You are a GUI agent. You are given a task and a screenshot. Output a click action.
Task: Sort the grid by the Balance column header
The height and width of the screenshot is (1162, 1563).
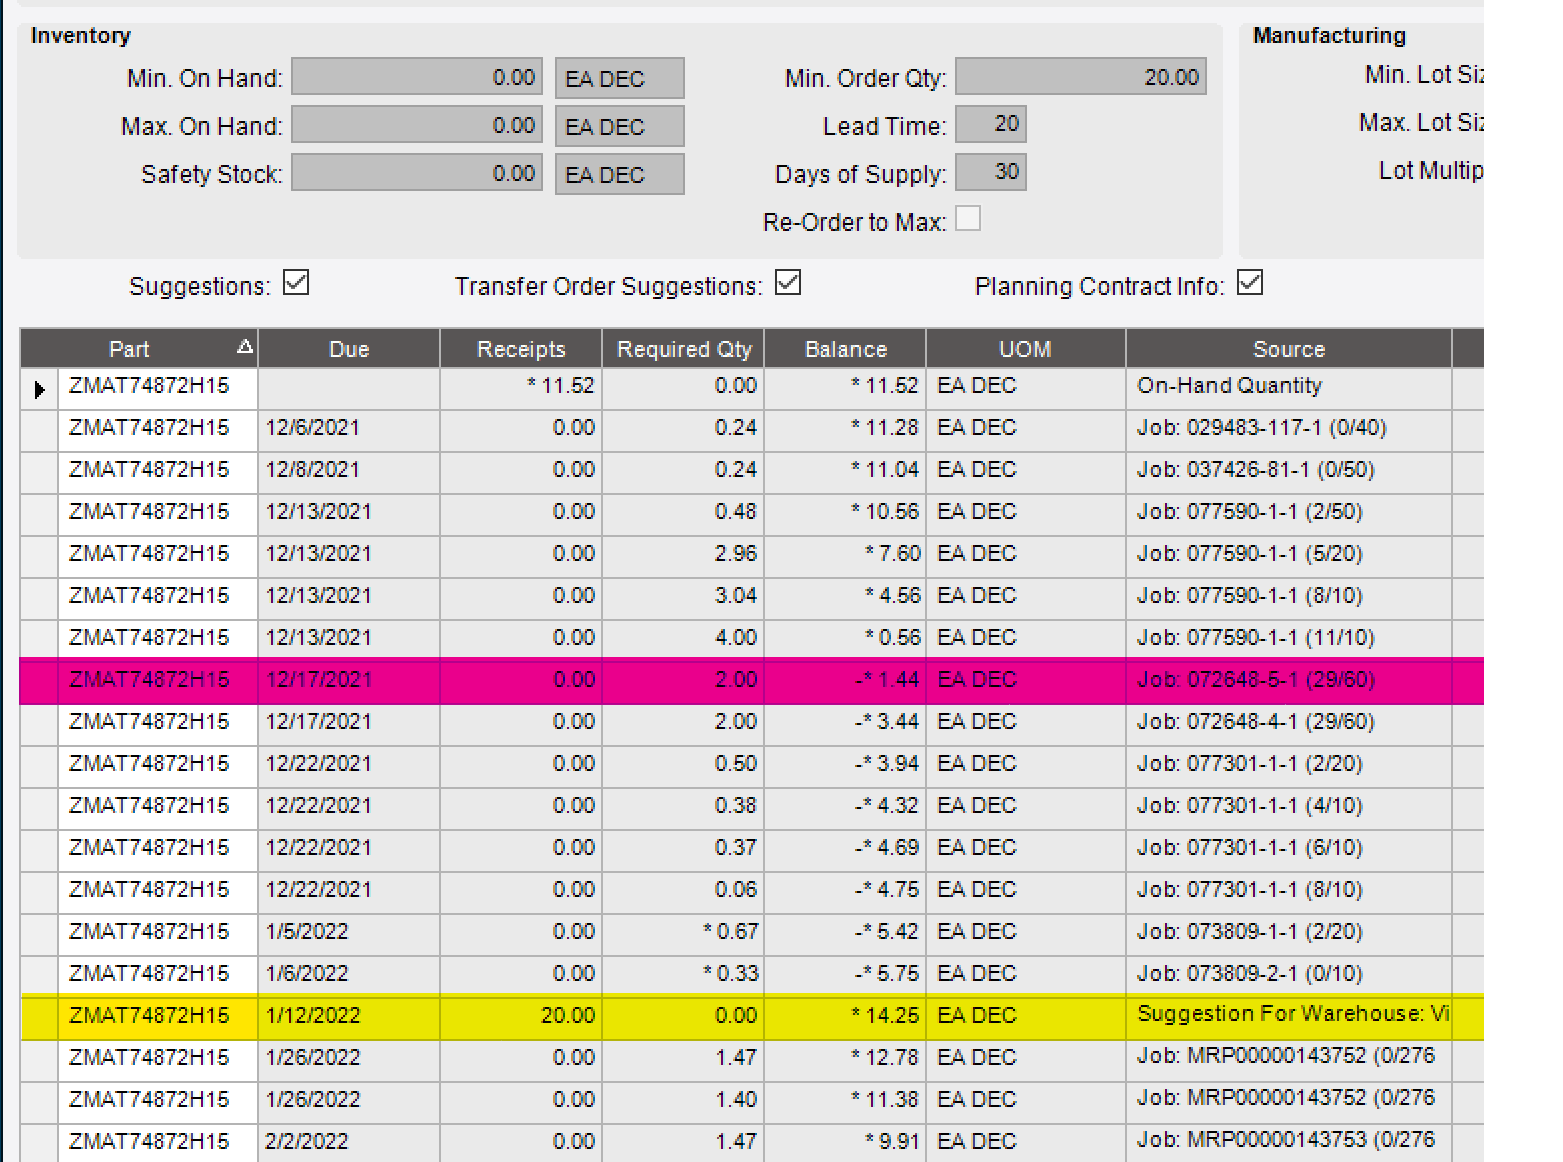(845, 348)
